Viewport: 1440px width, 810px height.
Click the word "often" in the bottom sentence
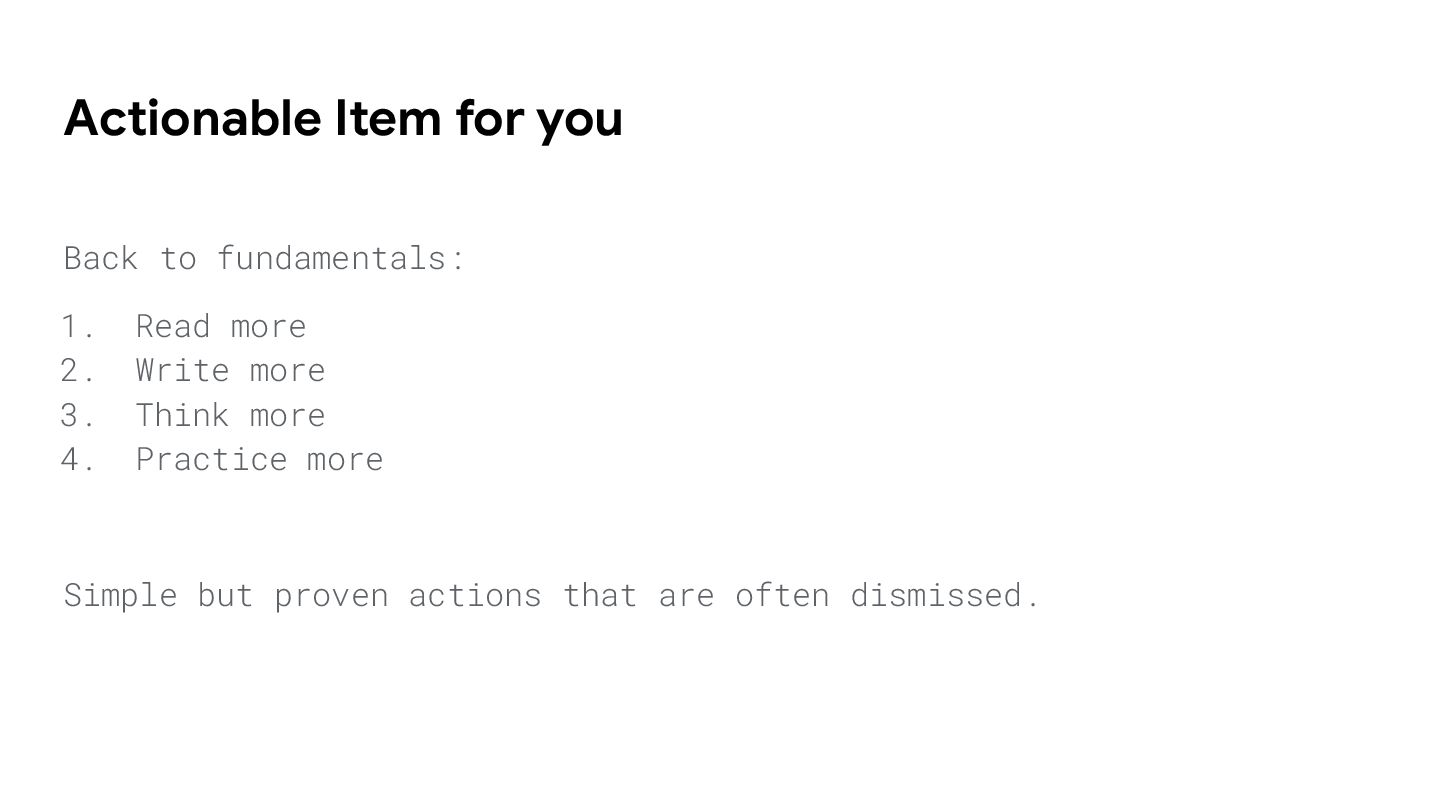(782, 595)
